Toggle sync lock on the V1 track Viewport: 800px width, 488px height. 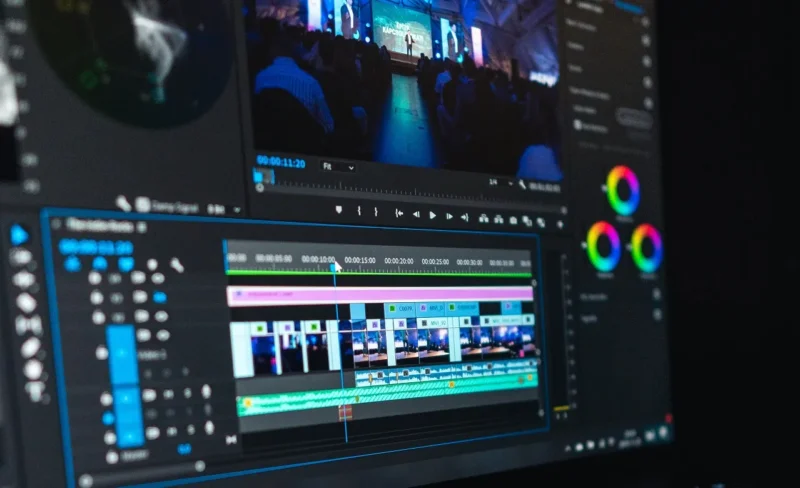144,335
